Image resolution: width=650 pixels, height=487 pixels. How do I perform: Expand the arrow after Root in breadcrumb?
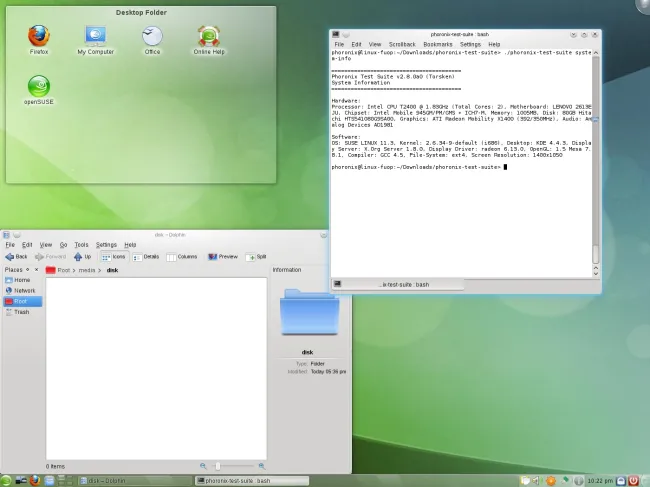[x=74, y=270]
